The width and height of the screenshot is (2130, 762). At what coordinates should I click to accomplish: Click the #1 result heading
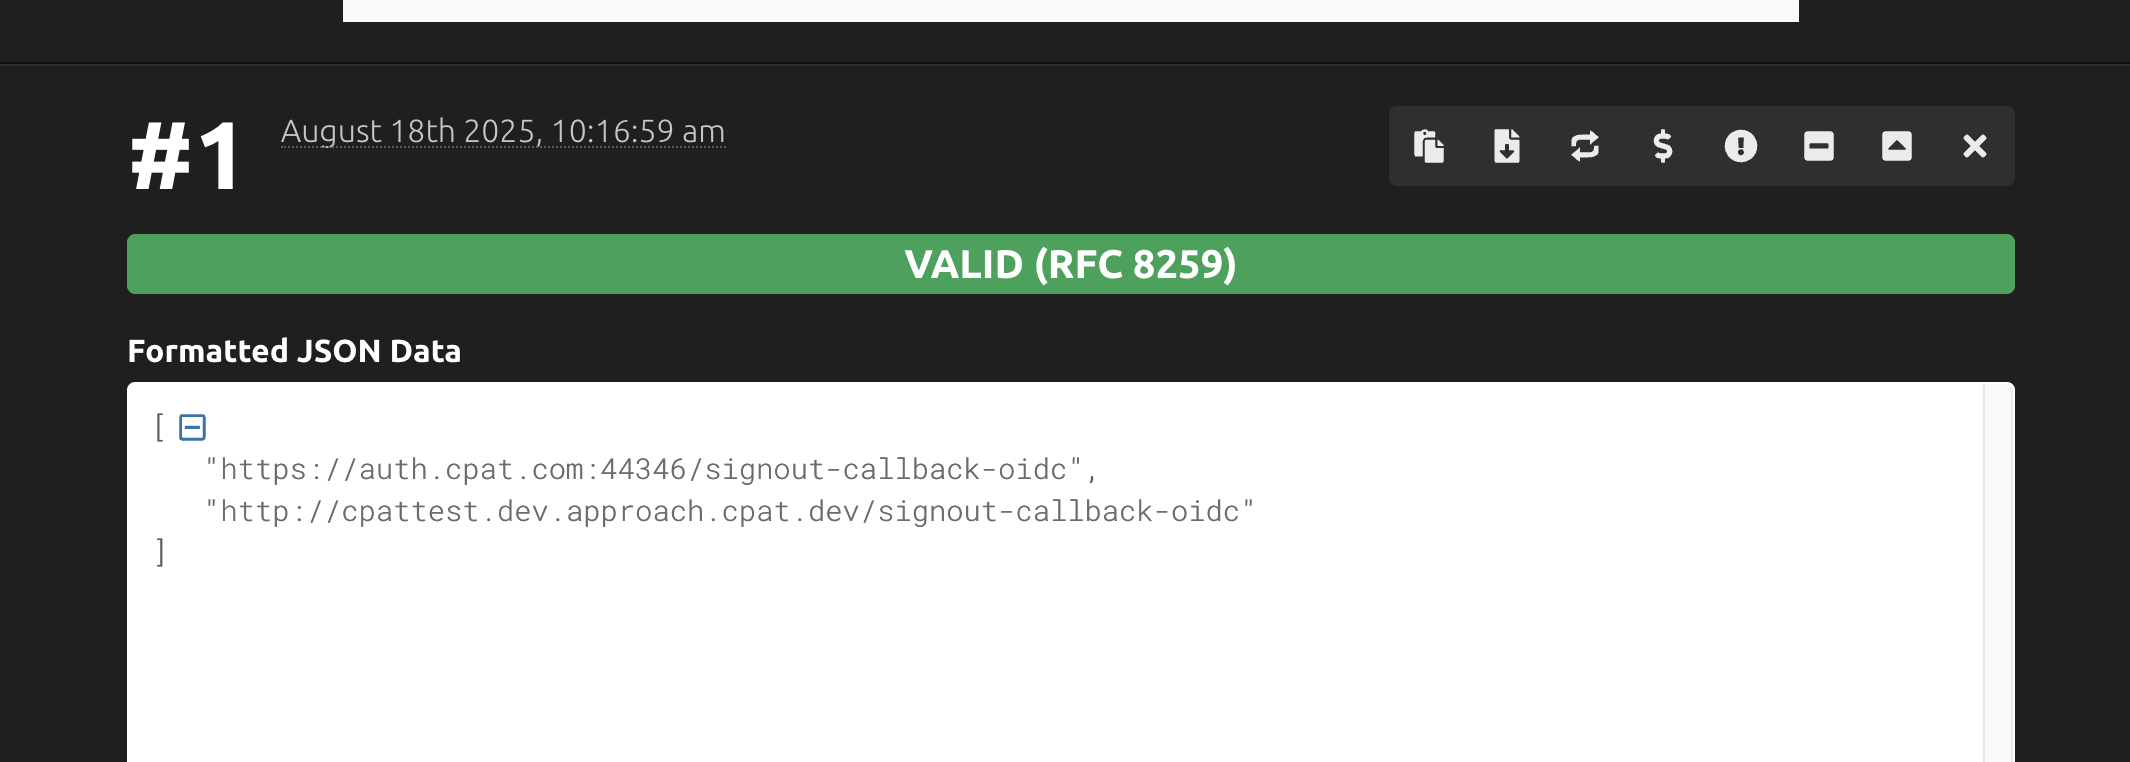pyautogui.click(x=185, y=157)
